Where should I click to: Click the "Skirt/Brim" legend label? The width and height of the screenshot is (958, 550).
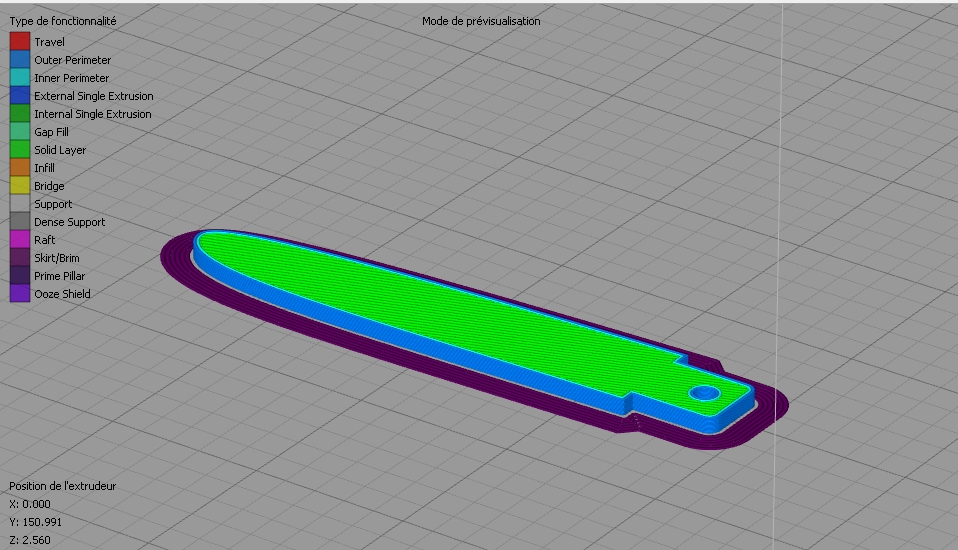(57, 258)
